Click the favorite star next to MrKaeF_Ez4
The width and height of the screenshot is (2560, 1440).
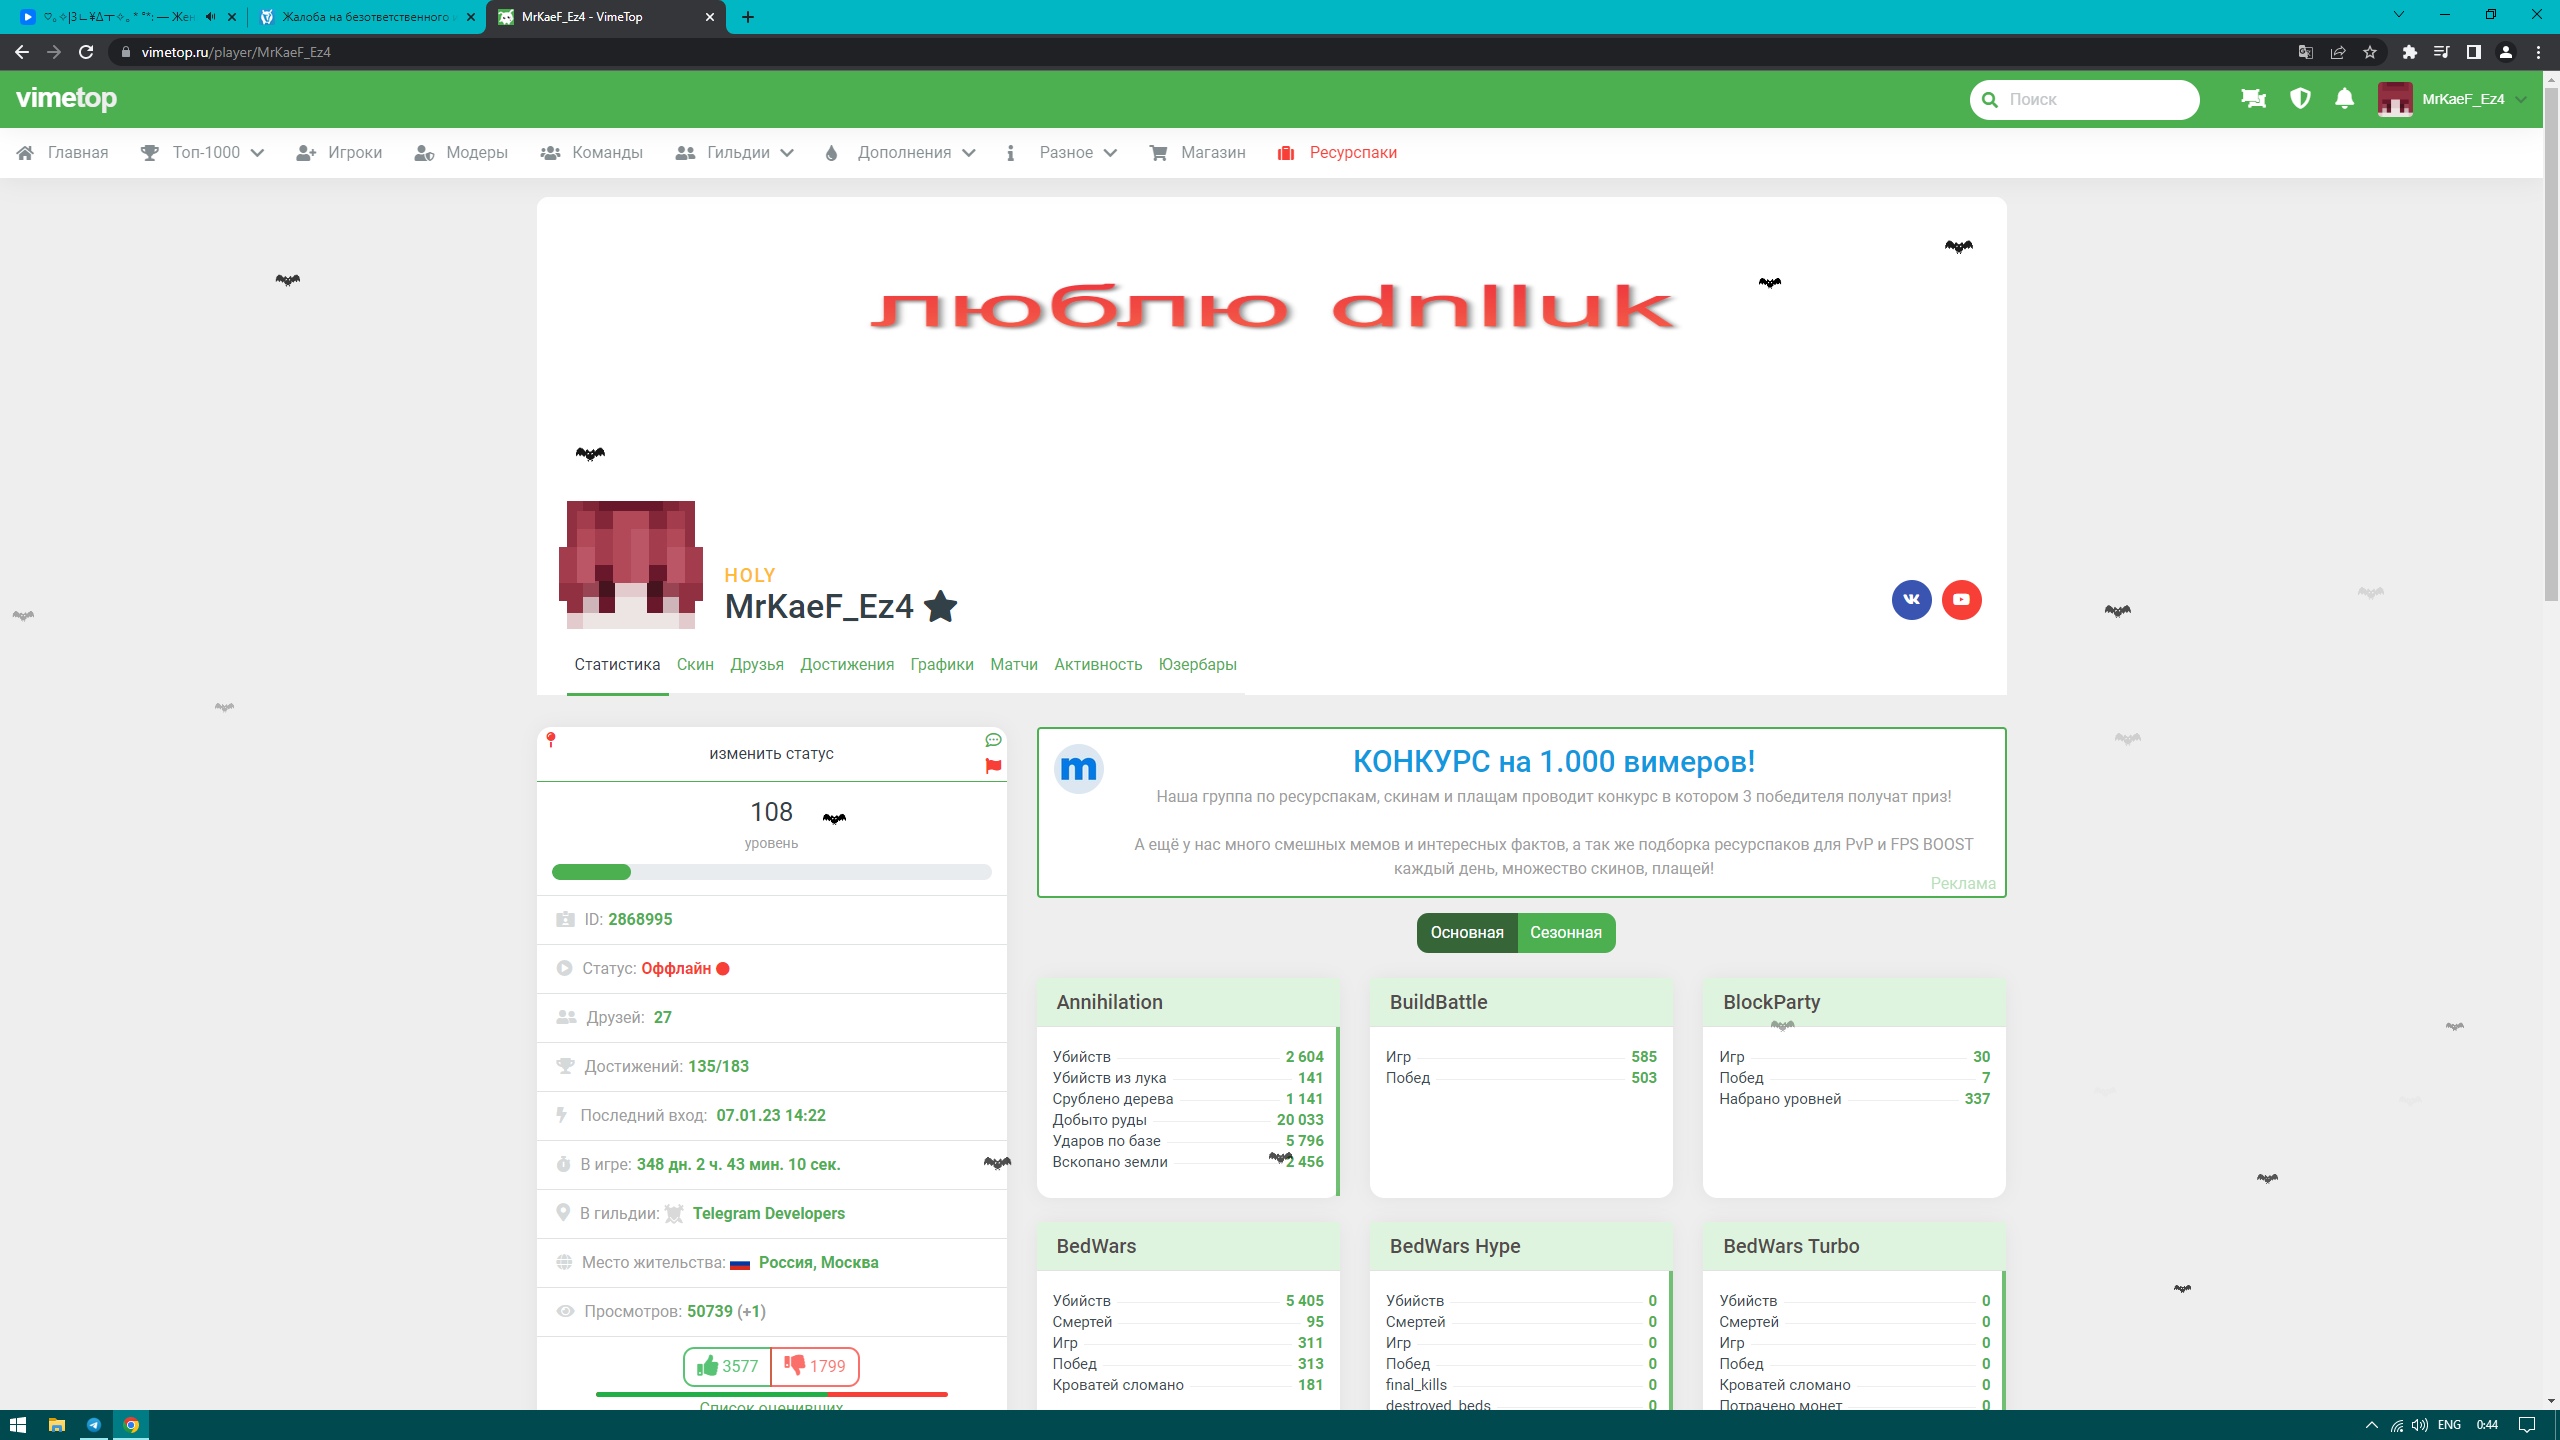[940, 606]
